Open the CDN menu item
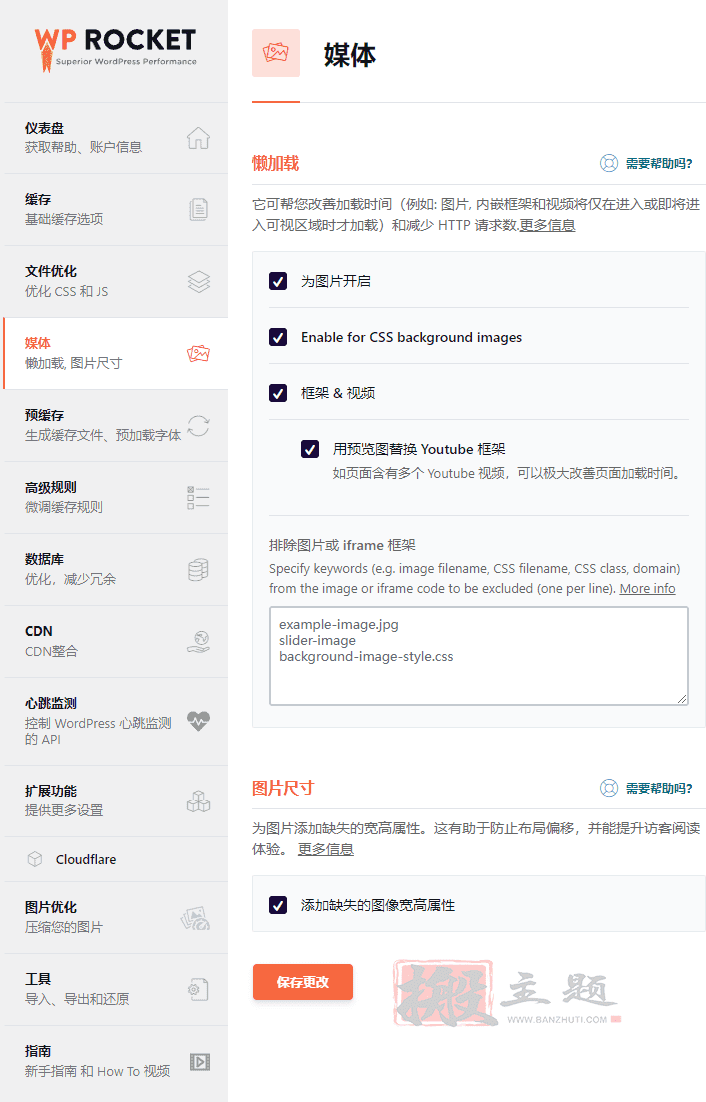706x1102 pixels. coord(116,642)
